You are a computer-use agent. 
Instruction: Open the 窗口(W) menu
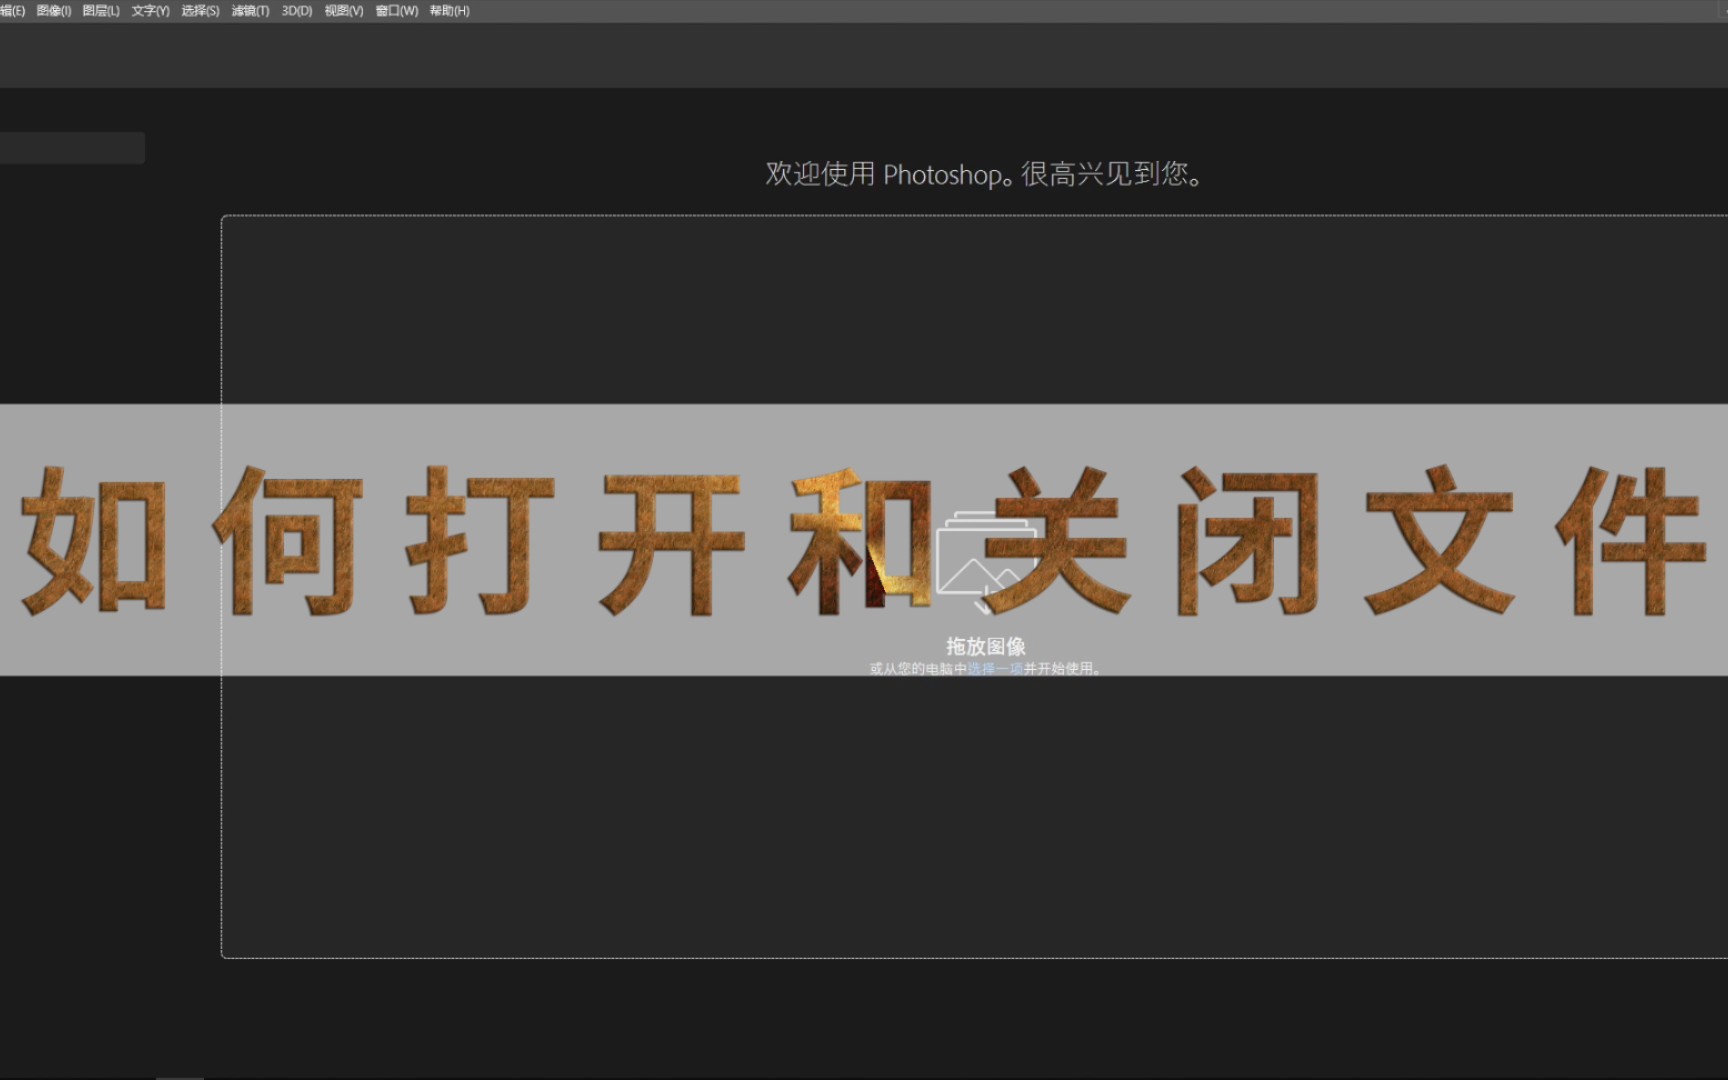coord(394,11)
